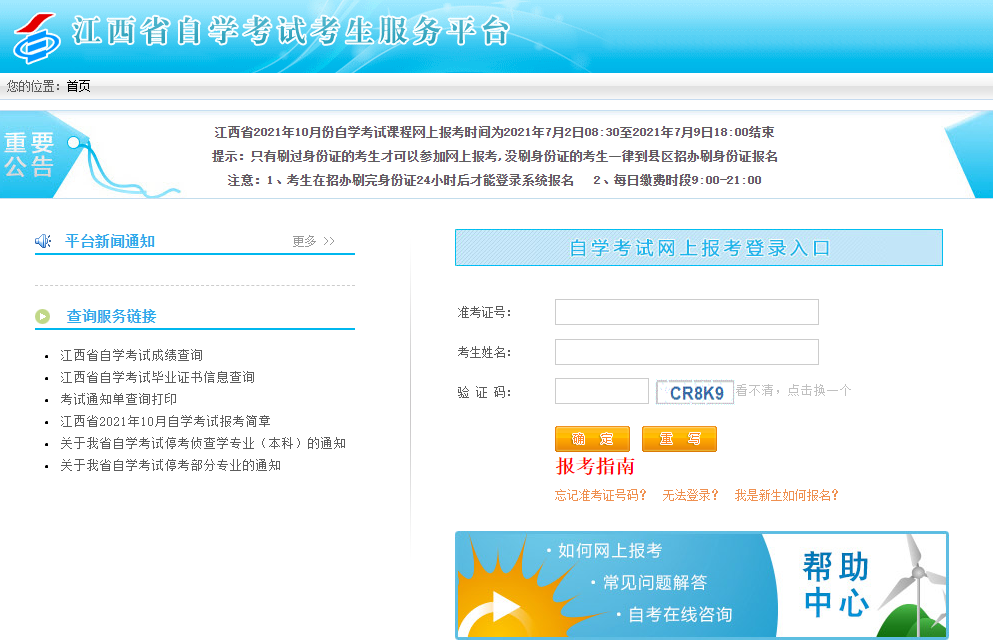The height and width of the screenshot is (643, 993).
Task: Open 如何网上报考 in help banner
Action: [x=609, y=551]
